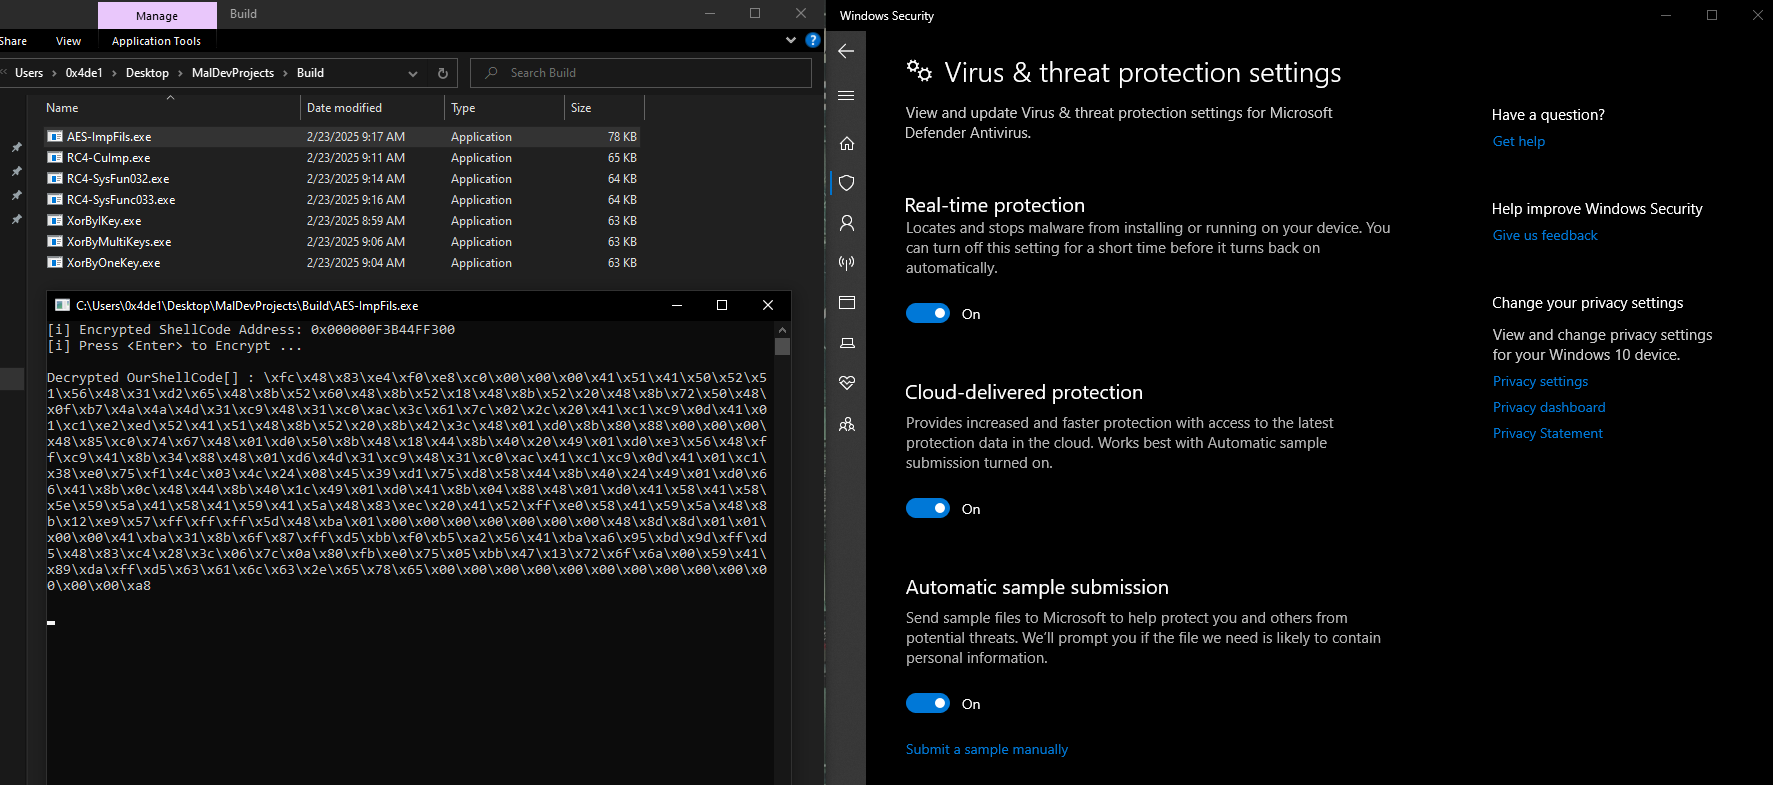Open the Firewall & network protection icon
This screenshot has width=1773, height=785.
point(847,263)
